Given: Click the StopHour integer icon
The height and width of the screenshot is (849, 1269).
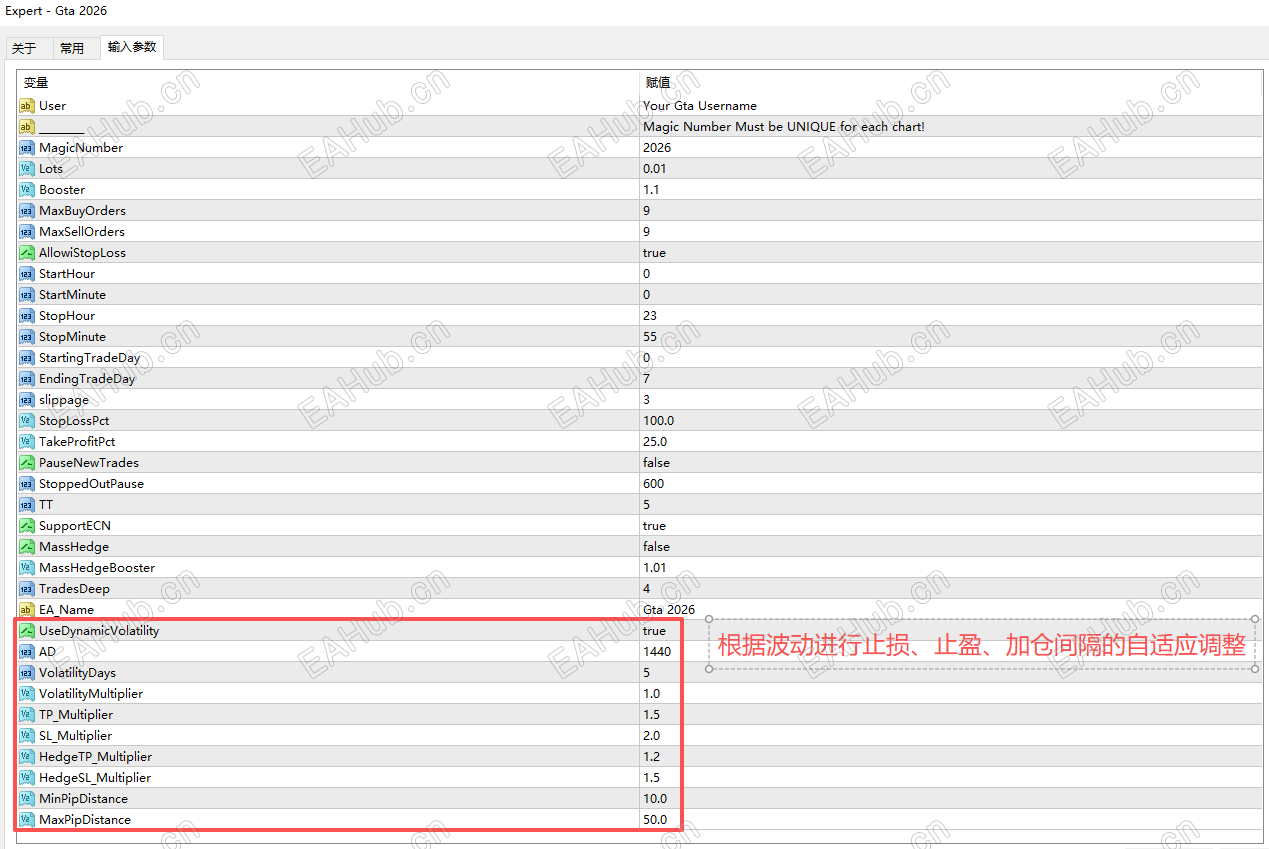Looking at the screenshot, I should (27, 316).
